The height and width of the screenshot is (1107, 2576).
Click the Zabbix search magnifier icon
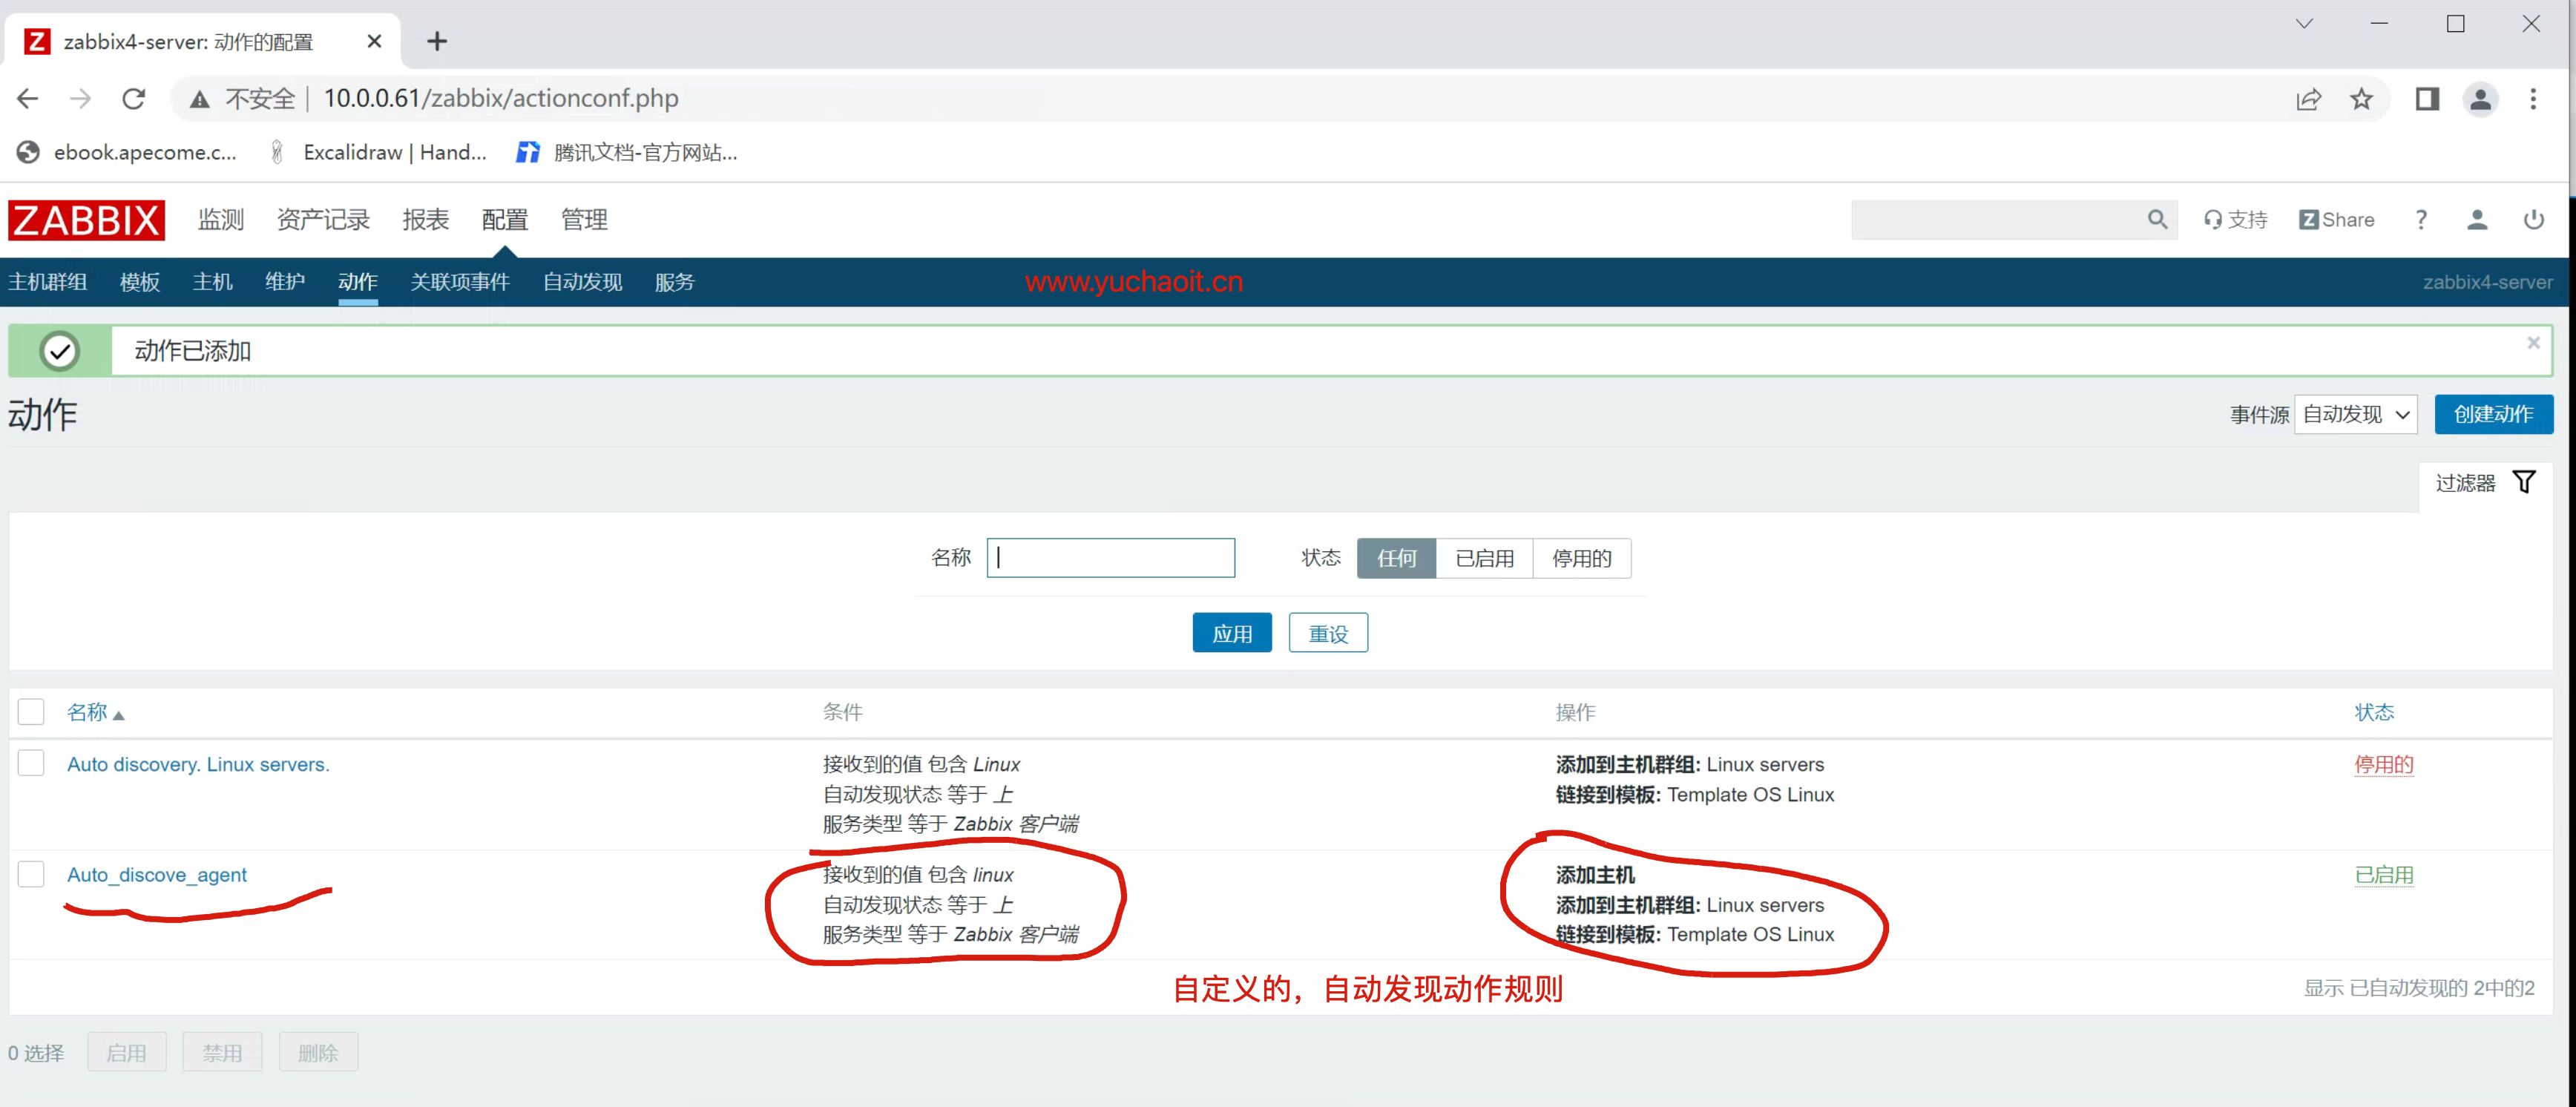pos(2157,219)
